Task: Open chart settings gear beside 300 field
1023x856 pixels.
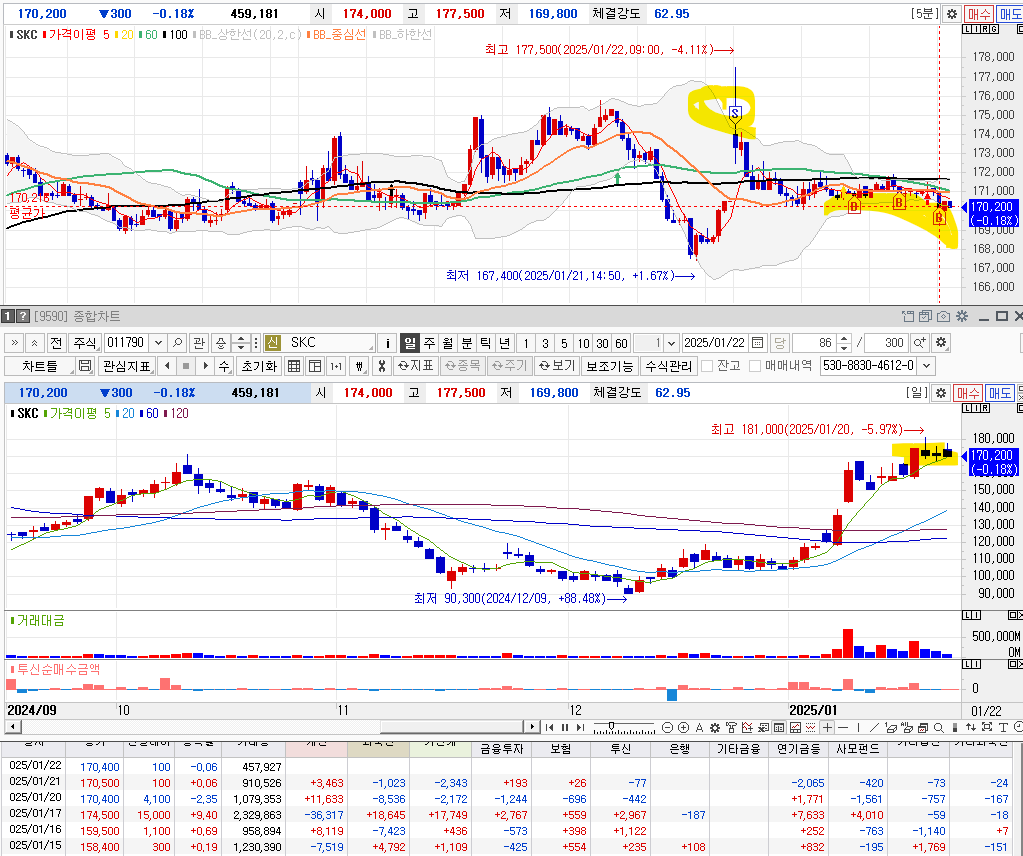Action: click(x=940, y=343)
